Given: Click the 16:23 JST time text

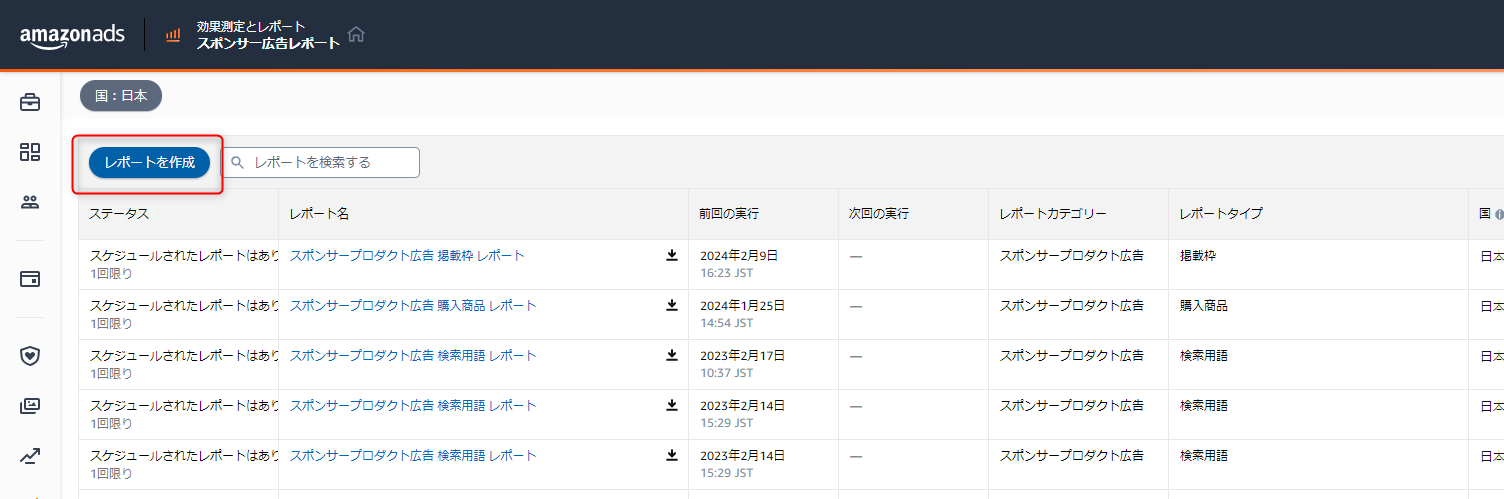Looking at the screenshot, I should (x=727, y=273).
